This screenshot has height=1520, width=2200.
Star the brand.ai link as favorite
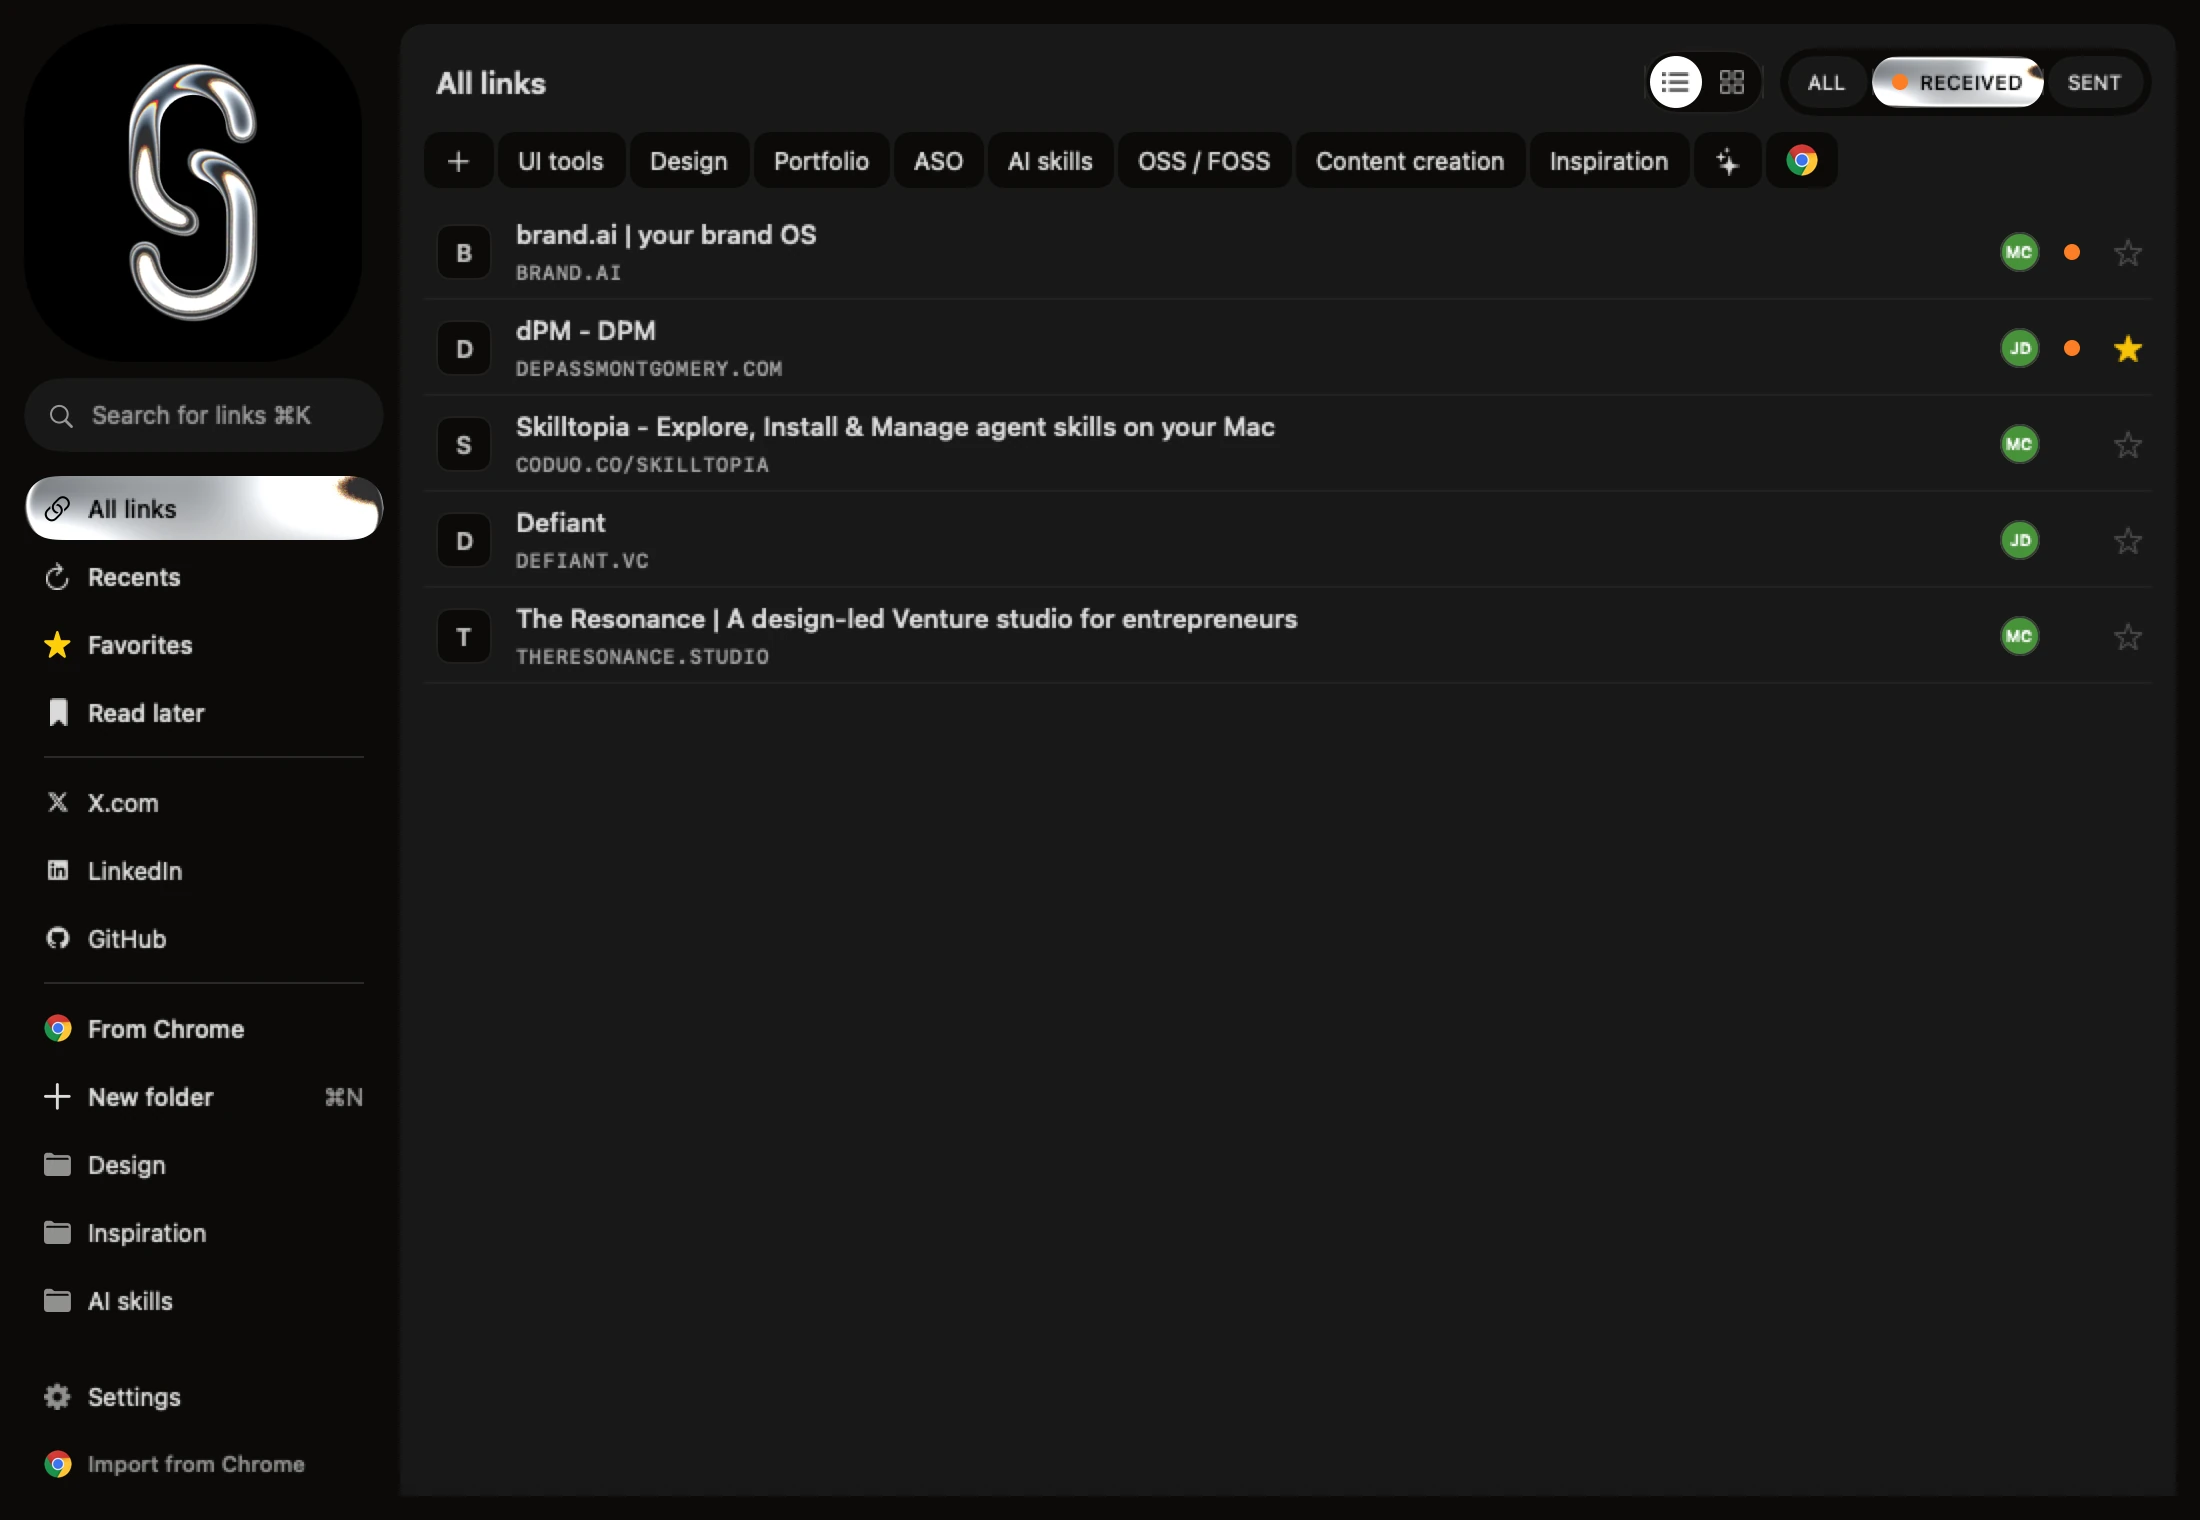(x=2128, y=252)
